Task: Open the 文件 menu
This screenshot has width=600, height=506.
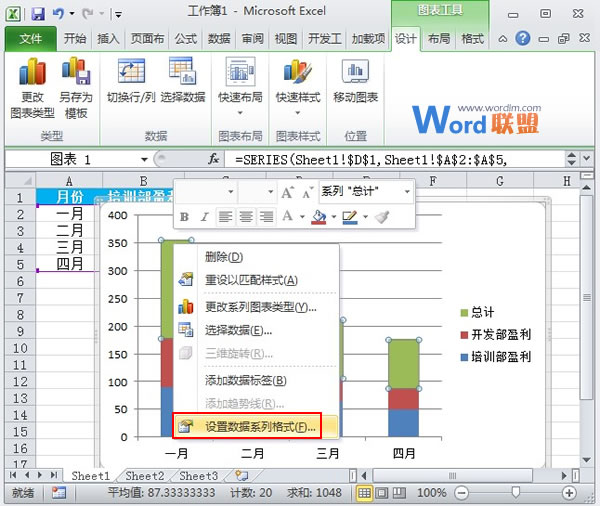Action: click(x=30, y=39)
